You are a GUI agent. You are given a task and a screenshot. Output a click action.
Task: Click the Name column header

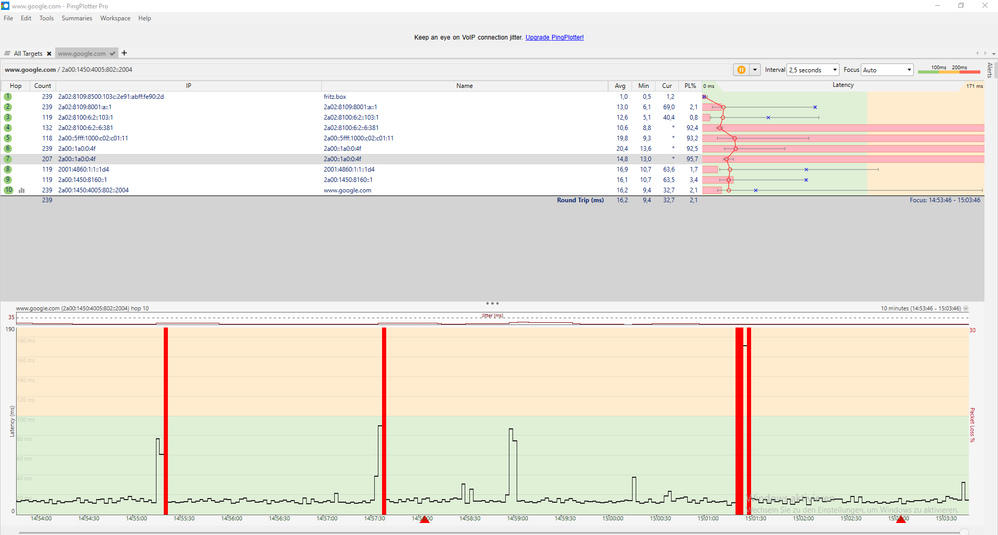[465, 86]
